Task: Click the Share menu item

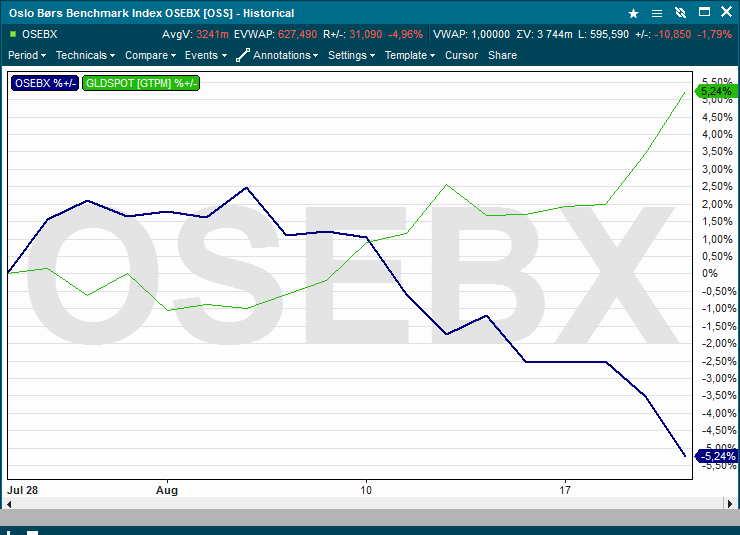Action: click(x=502, y=55)
